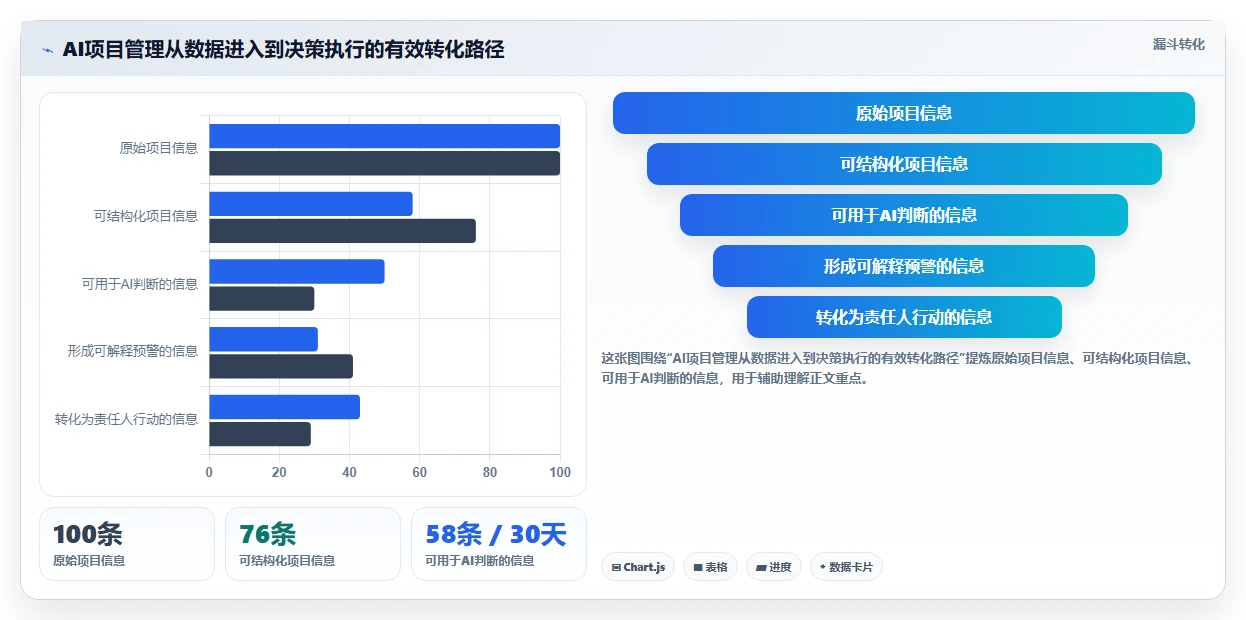Click the blue bar for 可结构化项目信息
The height and width of the screenshot is (620, 1246).
point(311,204)
